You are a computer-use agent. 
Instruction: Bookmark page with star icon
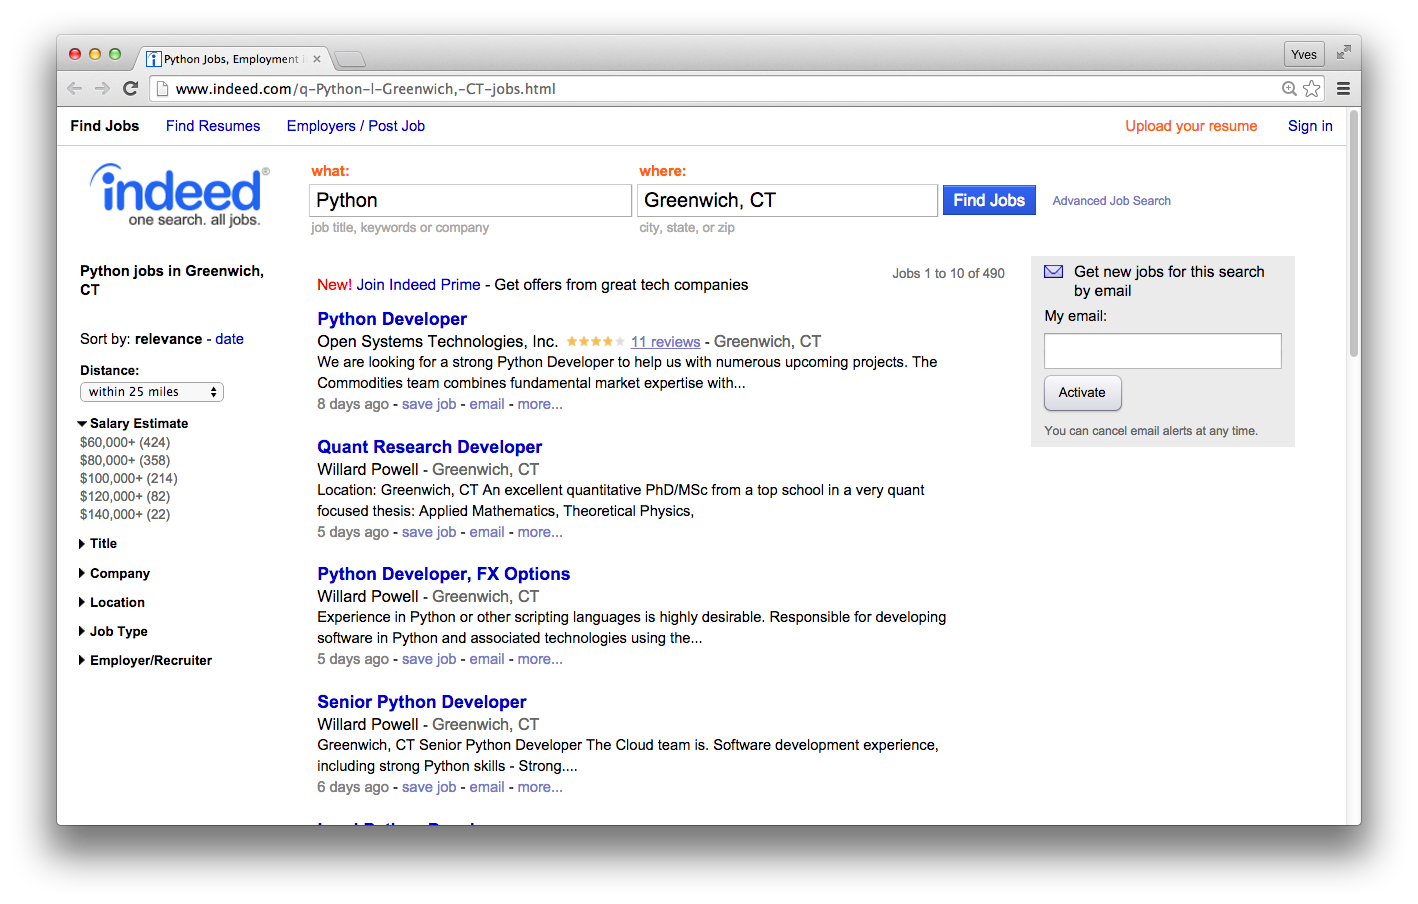coord(1311,89)
